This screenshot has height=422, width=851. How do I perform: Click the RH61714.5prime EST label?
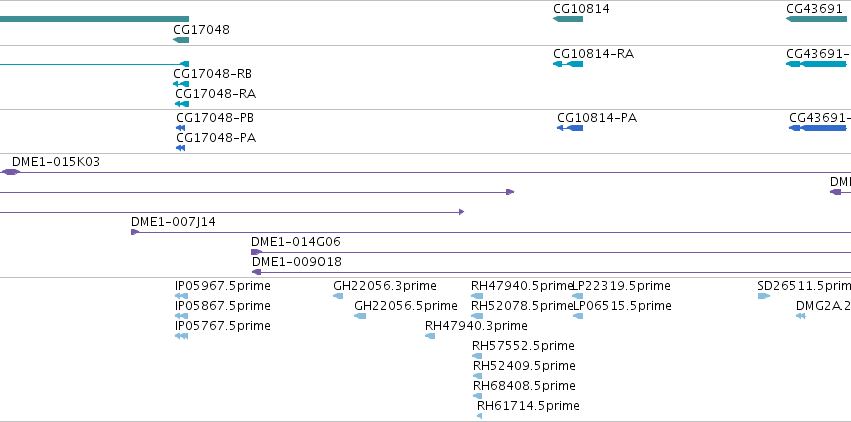(x=528, y=406)
